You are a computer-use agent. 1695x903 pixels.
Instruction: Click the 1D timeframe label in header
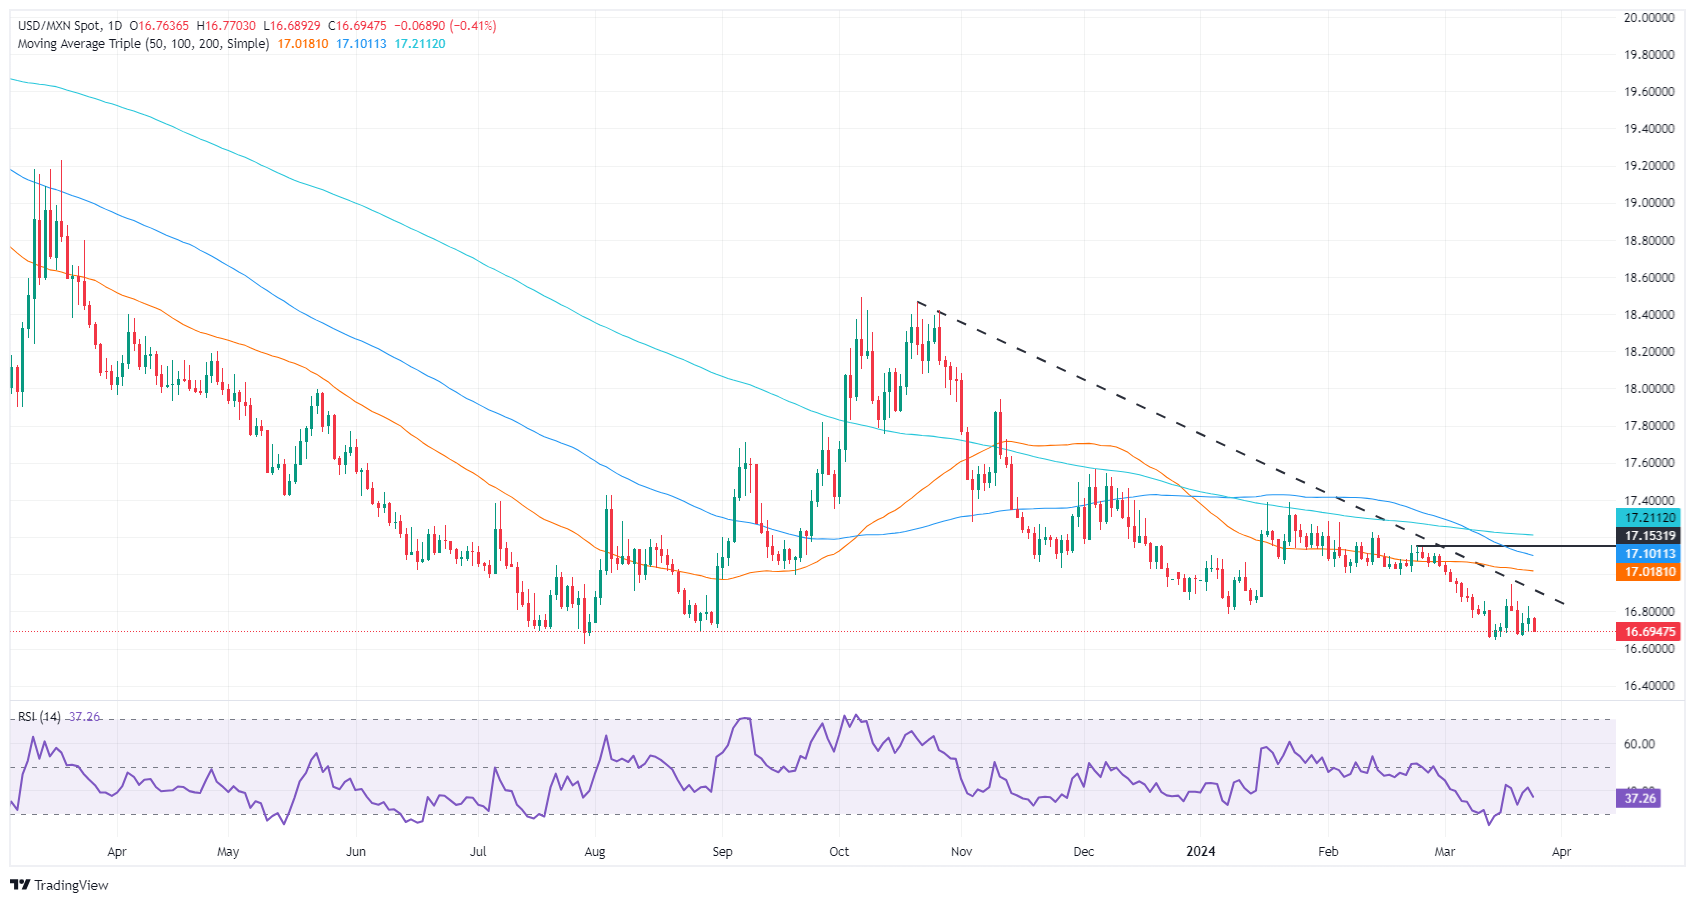114,26
